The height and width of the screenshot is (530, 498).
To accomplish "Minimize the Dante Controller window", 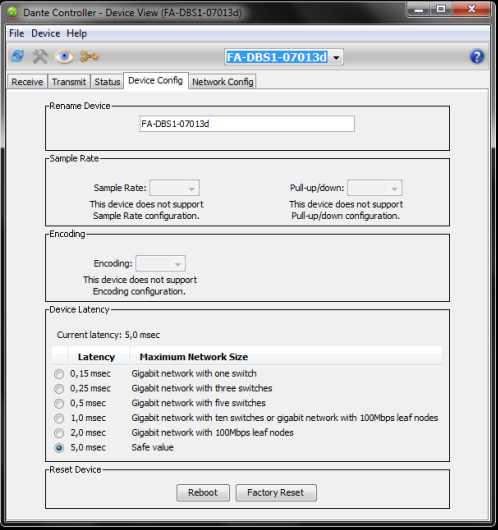I will (419, 9).
